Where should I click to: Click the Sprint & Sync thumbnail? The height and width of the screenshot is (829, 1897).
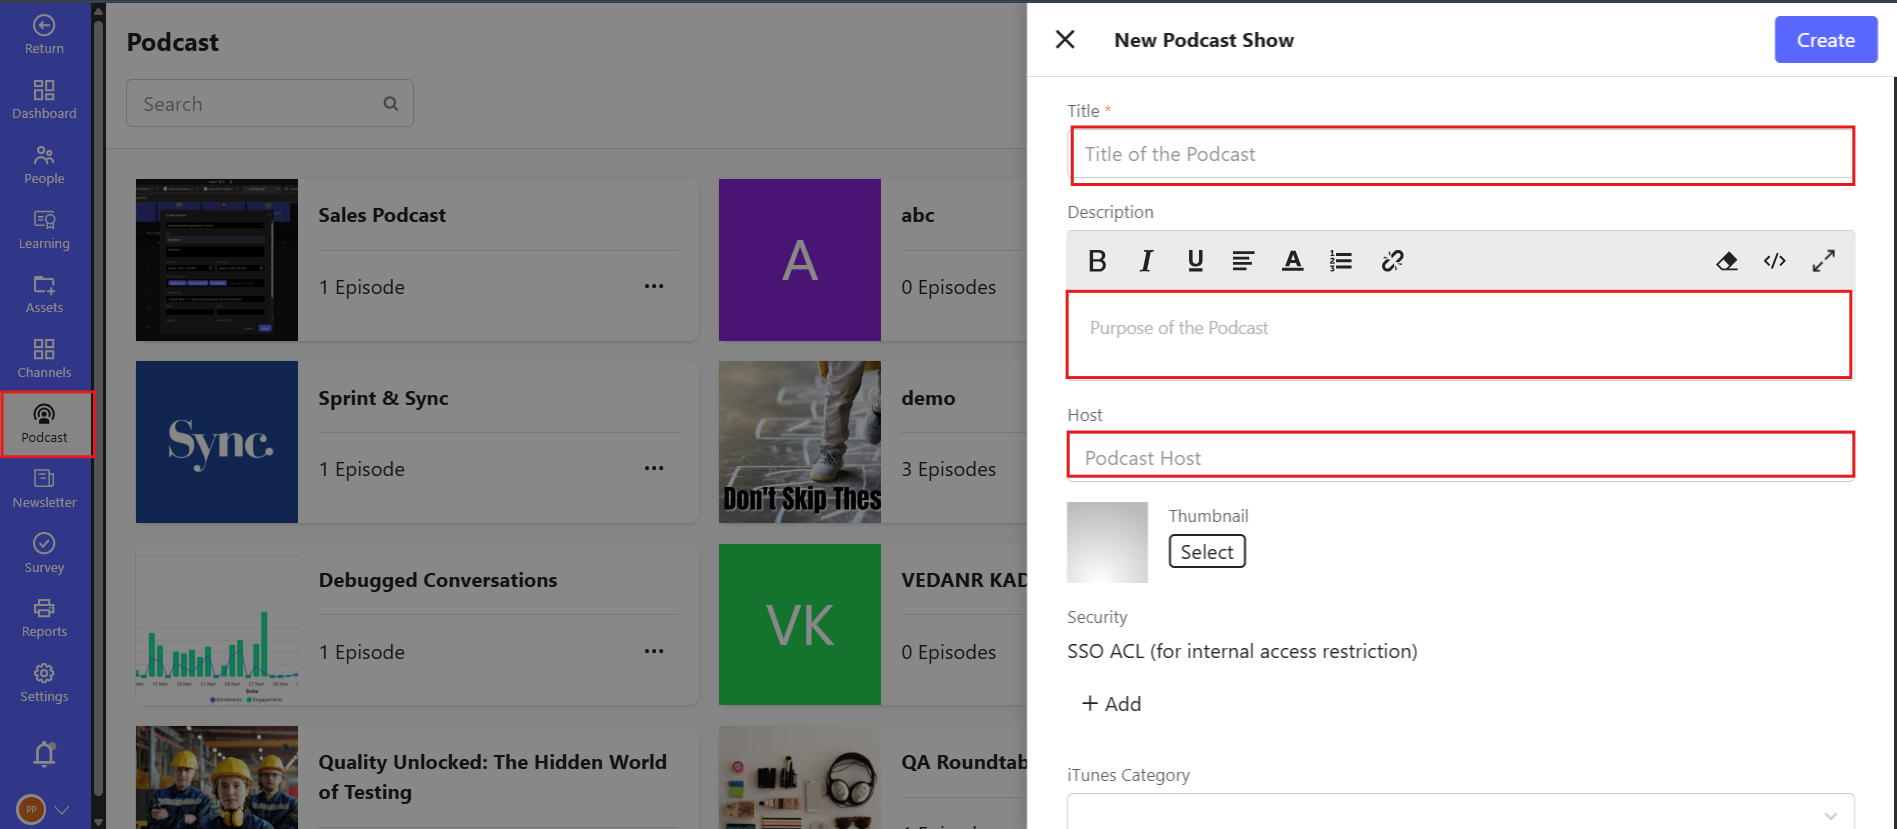coord(217,442)
